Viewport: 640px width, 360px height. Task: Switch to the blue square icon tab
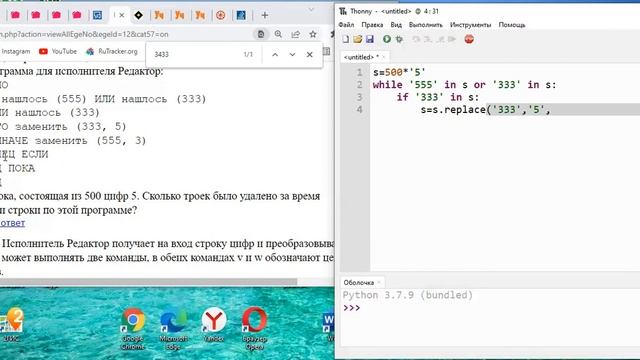pos(98,15)
